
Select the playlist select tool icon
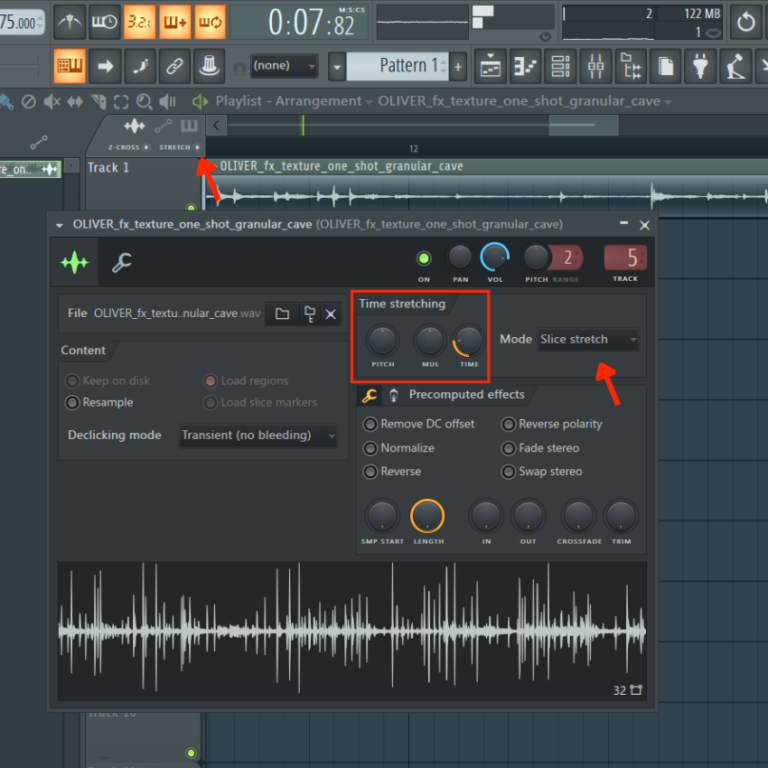coord(121,102)
